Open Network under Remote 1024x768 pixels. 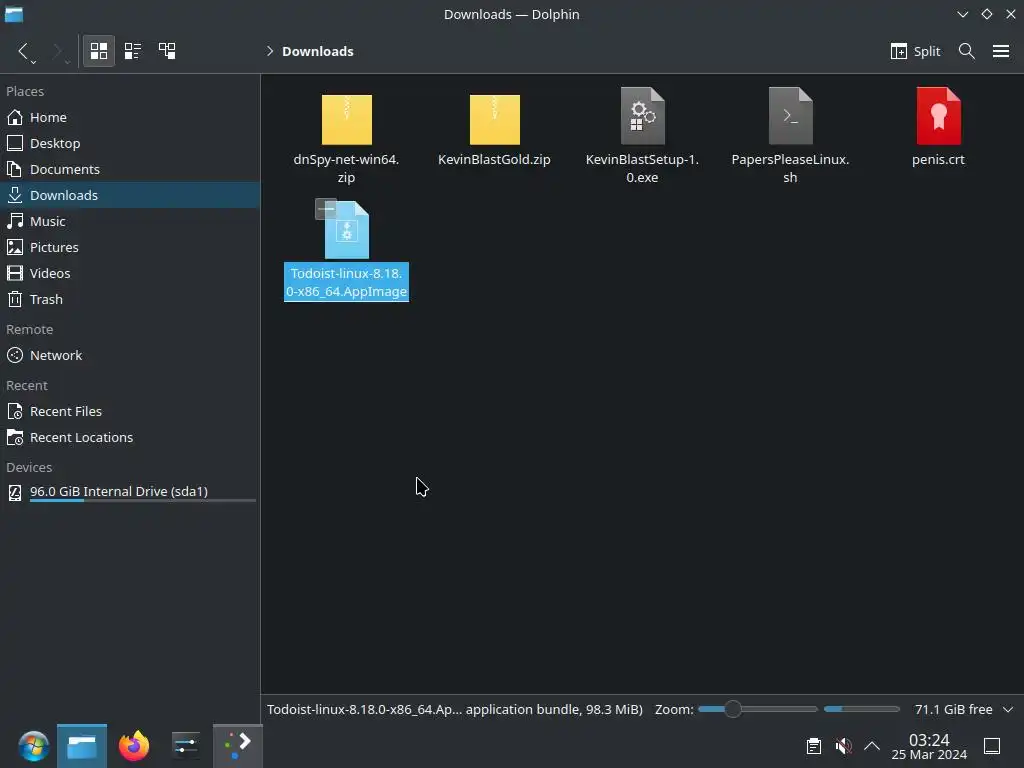coord(130,355)
